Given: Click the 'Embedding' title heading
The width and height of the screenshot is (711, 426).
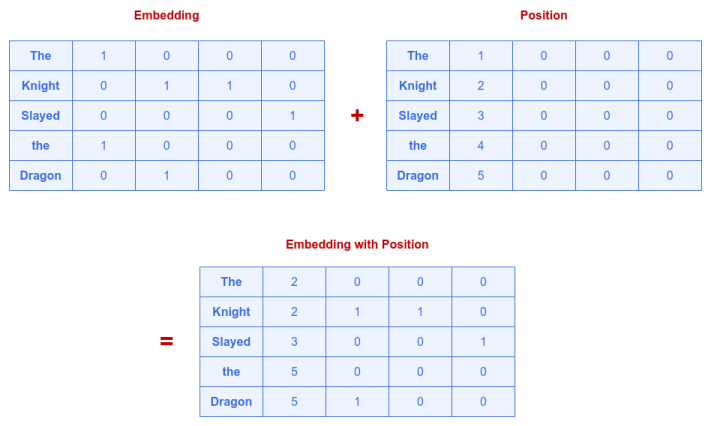Looking at the screenshot, I should [166, 16].
